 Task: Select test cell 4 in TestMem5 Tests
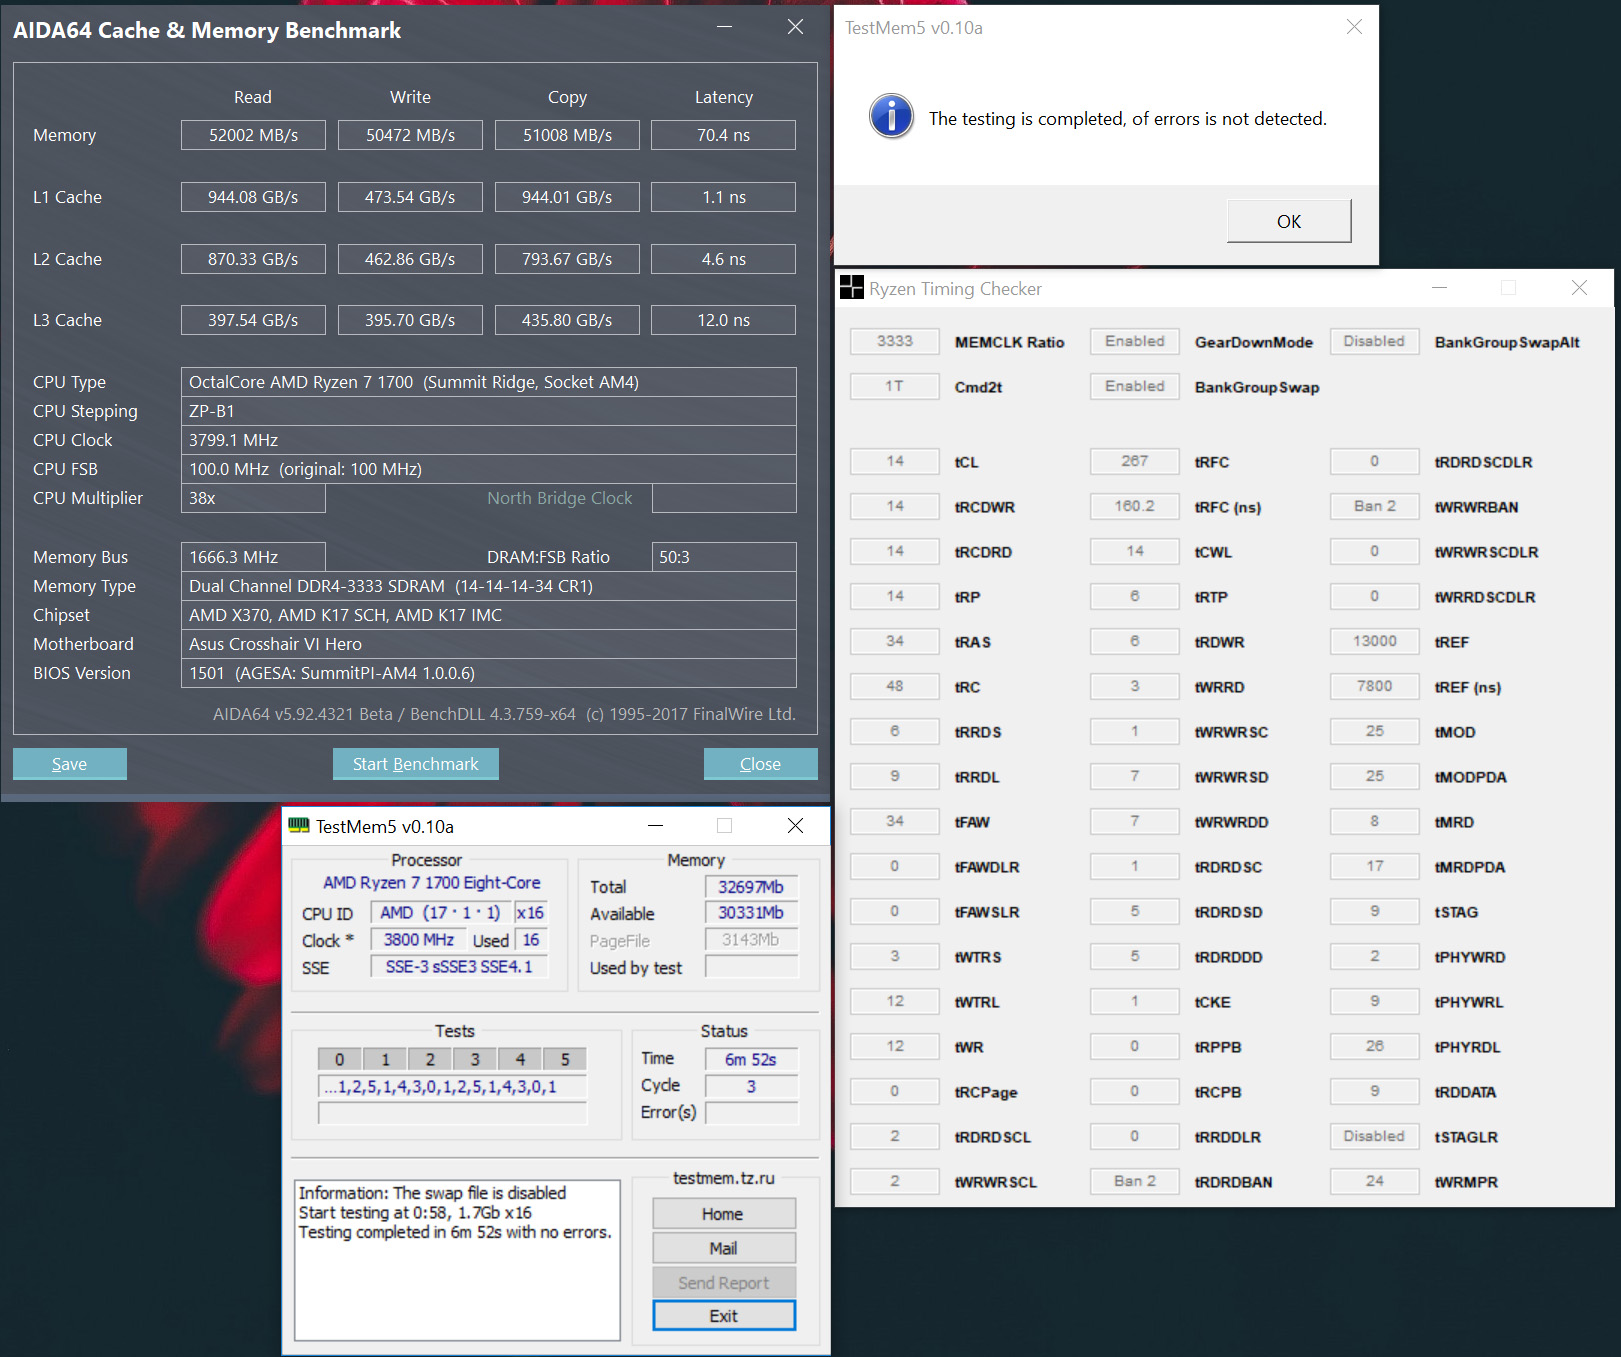tap(520, 1060)
